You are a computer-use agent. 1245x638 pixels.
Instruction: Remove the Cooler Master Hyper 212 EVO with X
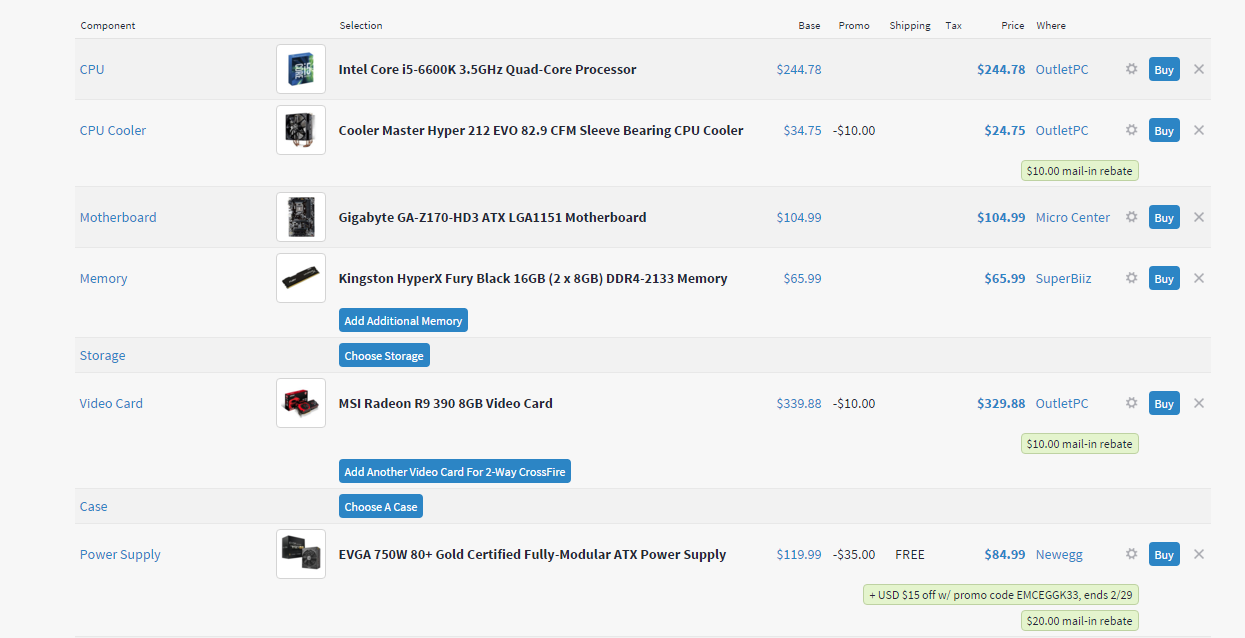click(x=1199, y=130)
